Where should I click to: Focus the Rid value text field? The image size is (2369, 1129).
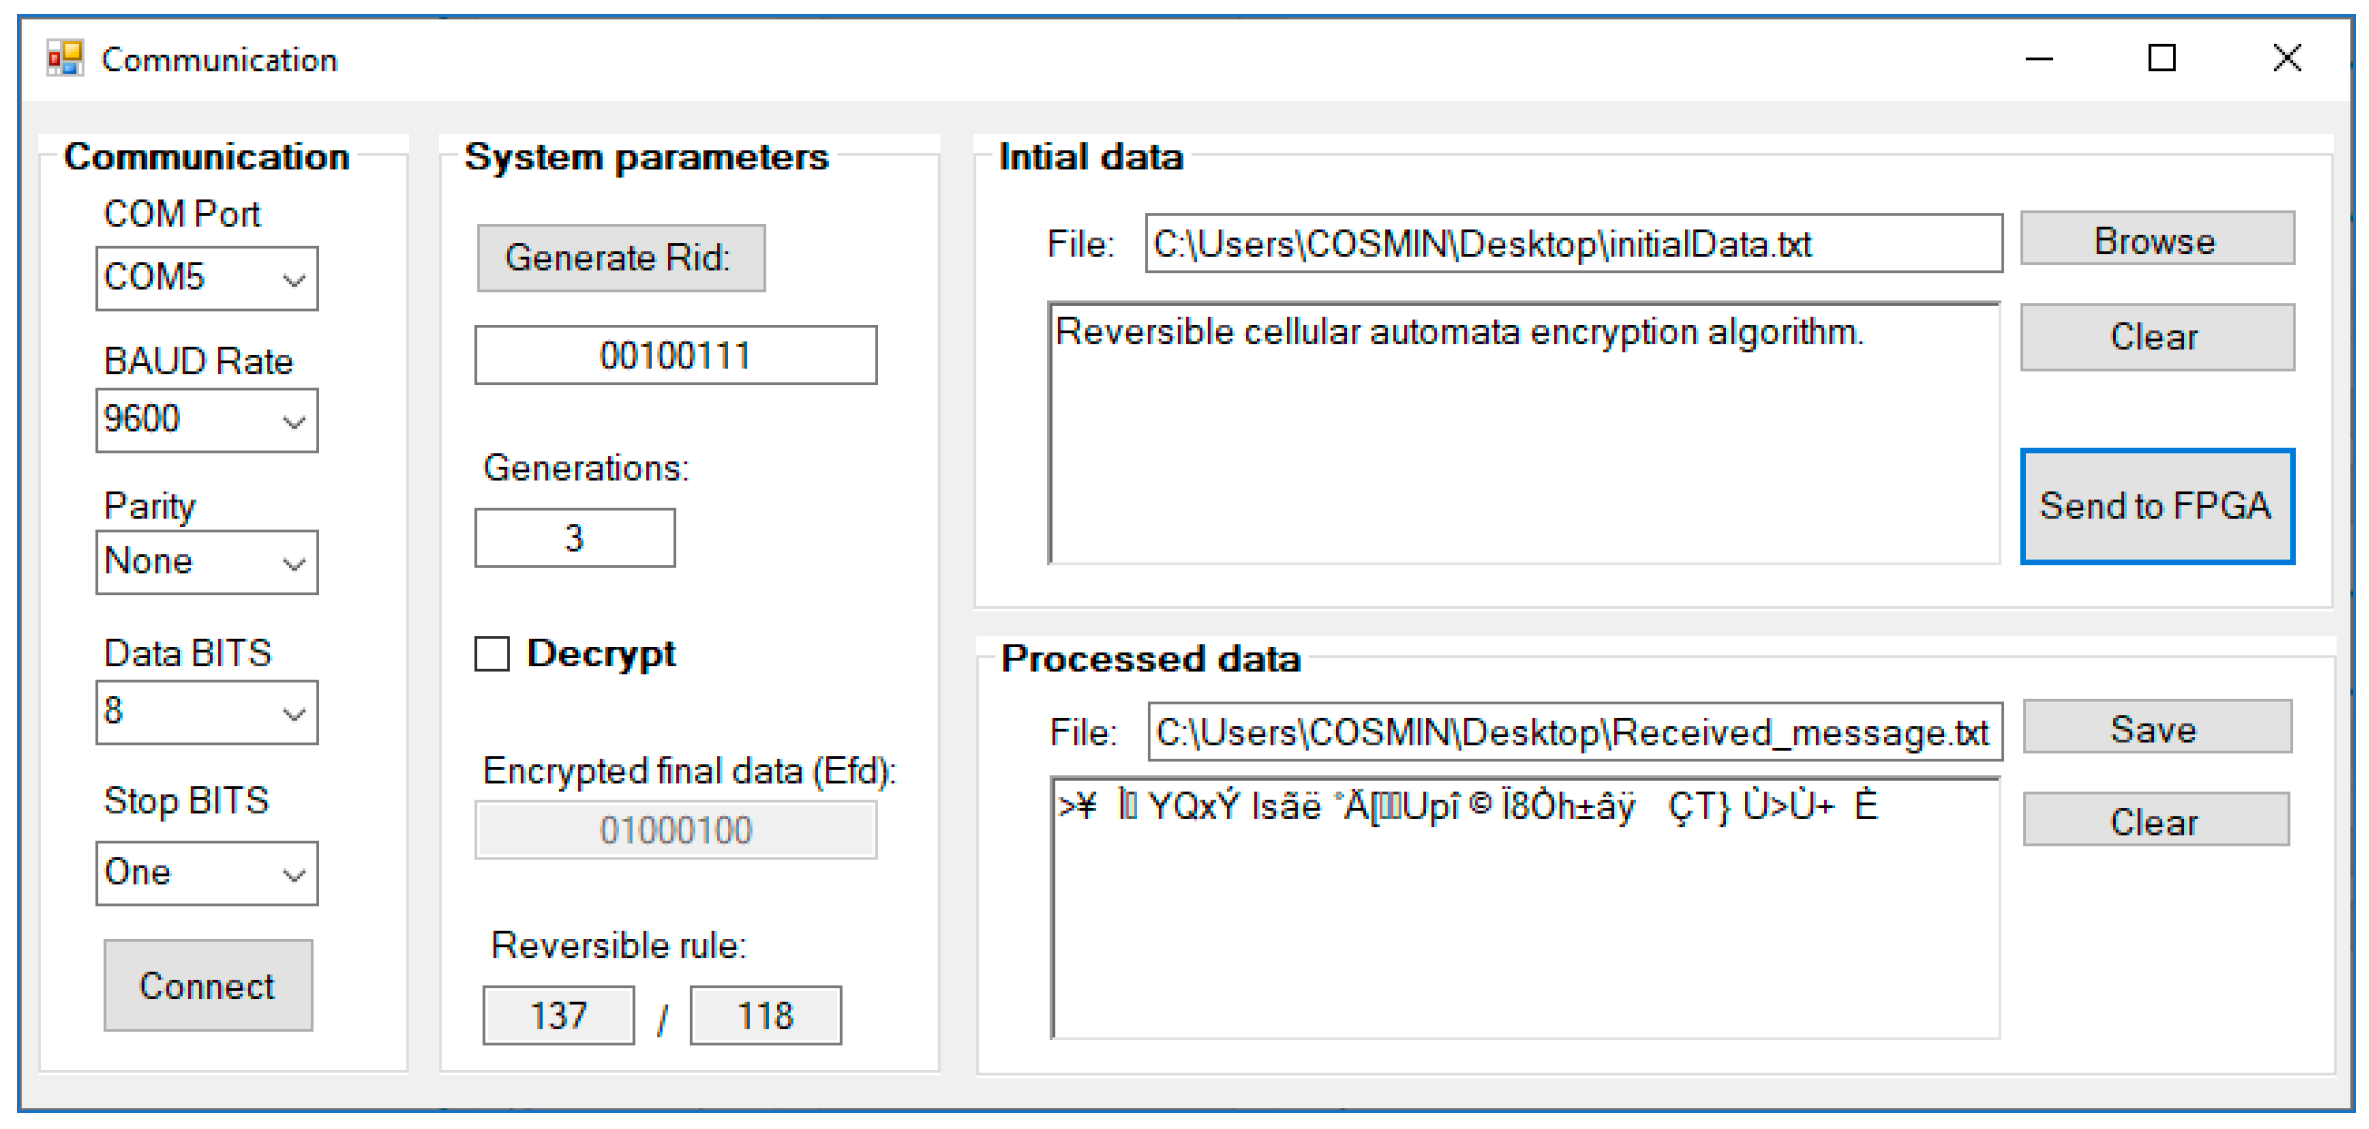pos(675,355)
